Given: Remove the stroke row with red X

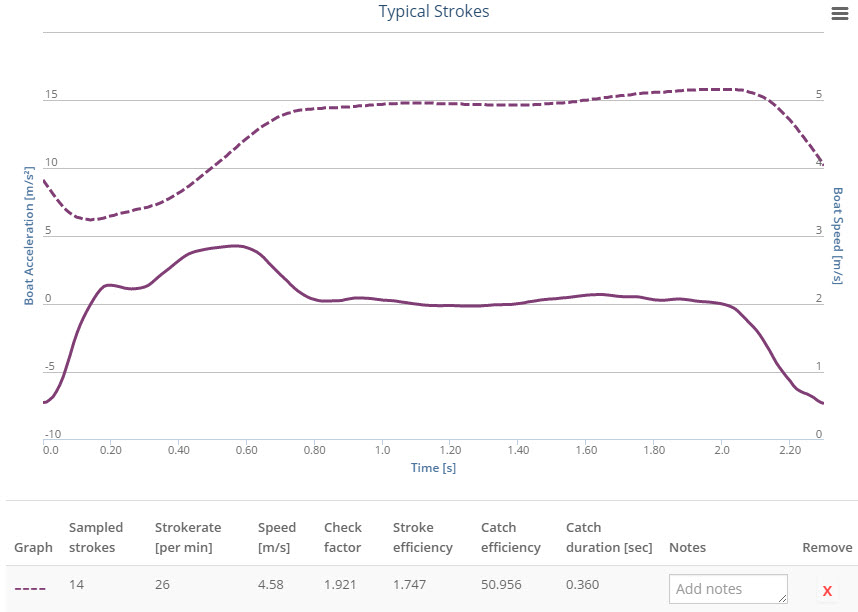Looking at the screenshot, I should 827,590.
